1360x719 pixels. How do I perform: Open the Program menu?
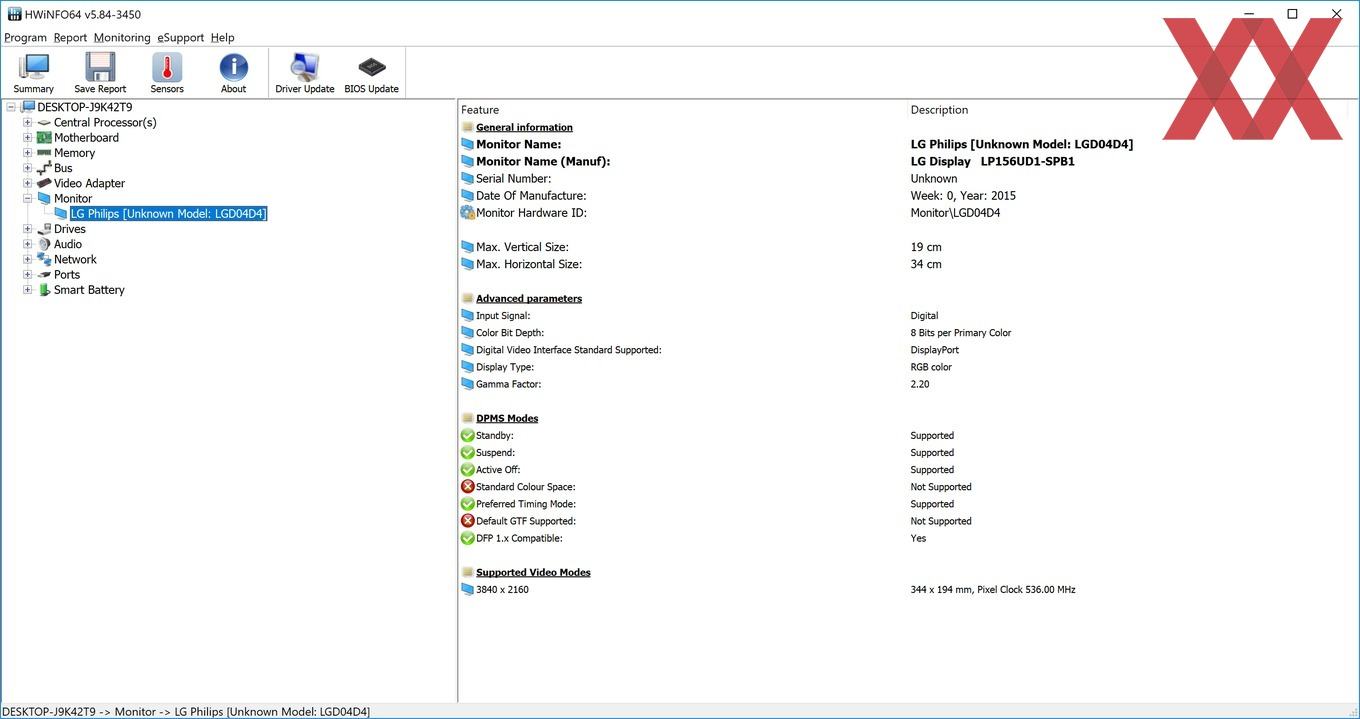coord(25,38)
